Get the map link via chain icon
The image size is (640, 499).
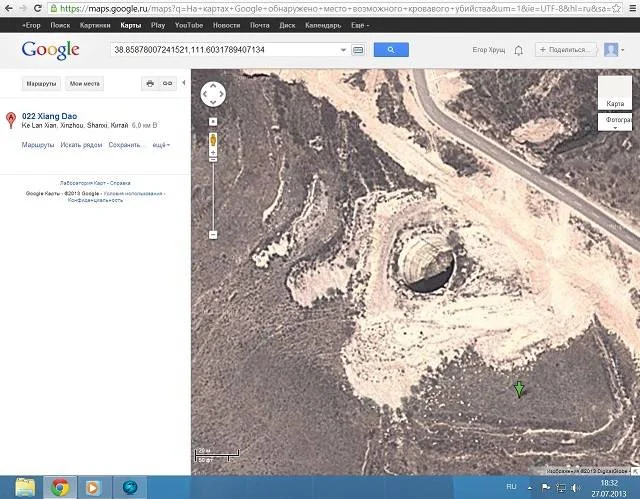click(167, 84)
